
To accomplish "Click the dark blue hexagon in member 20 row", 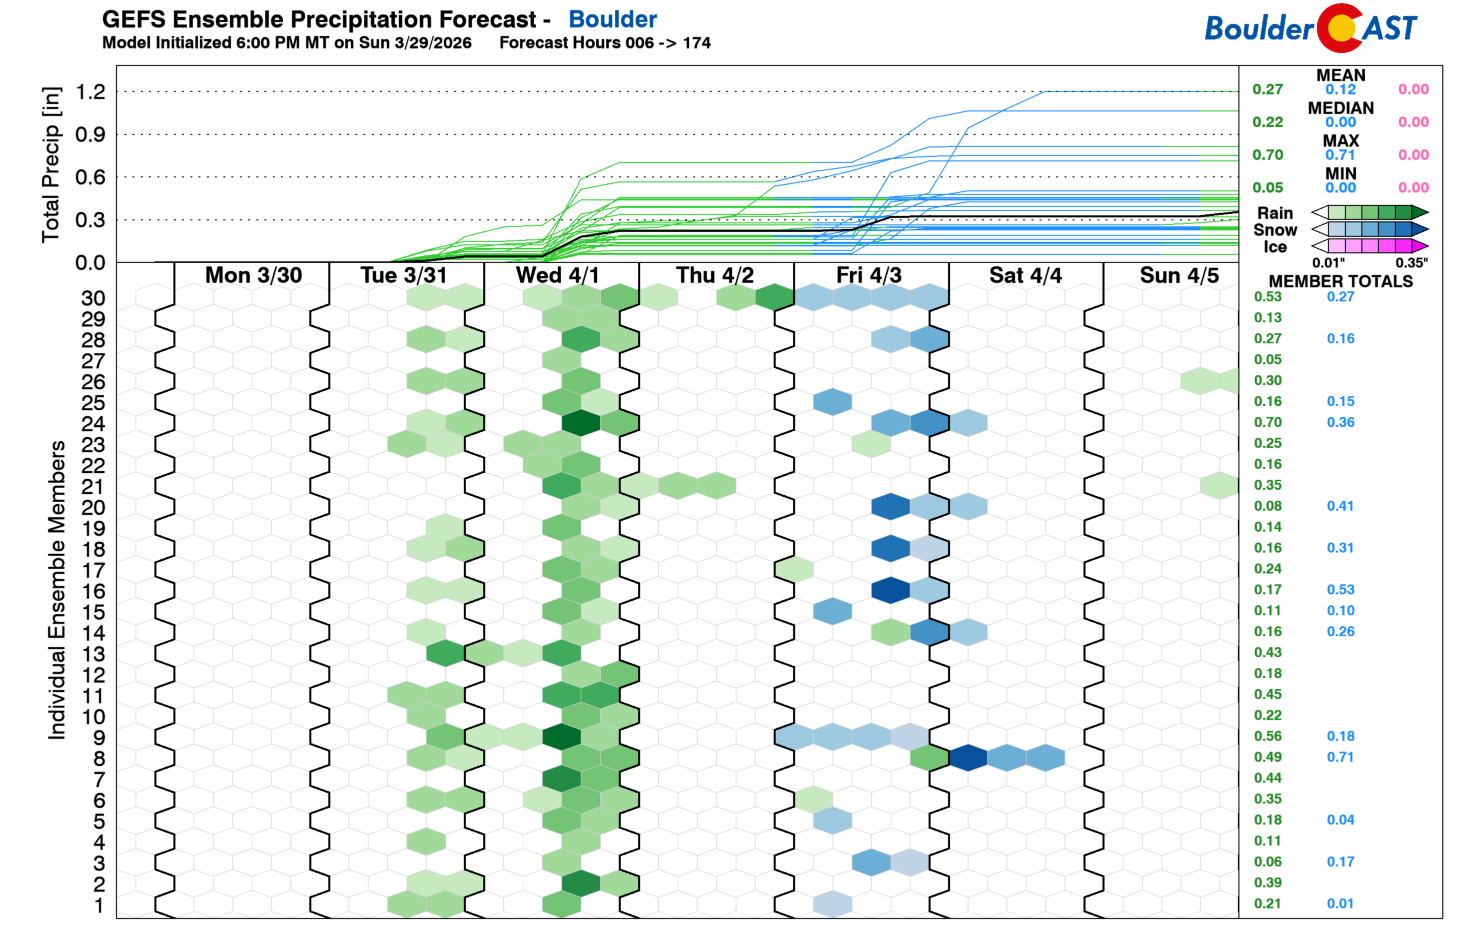I will coord(890,506).
